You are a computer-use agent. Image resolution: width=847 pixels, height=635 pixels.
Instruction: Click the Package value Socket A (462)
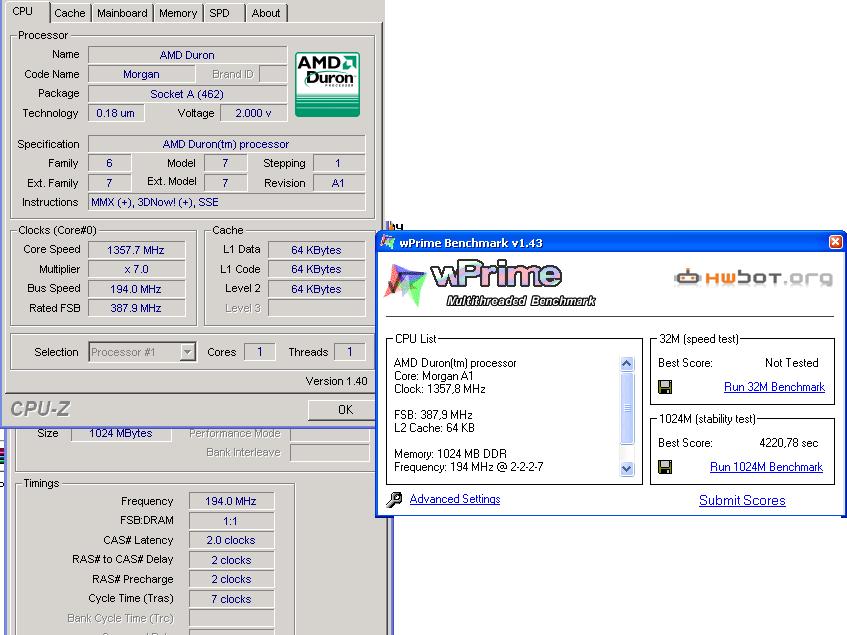pos(187,94)
